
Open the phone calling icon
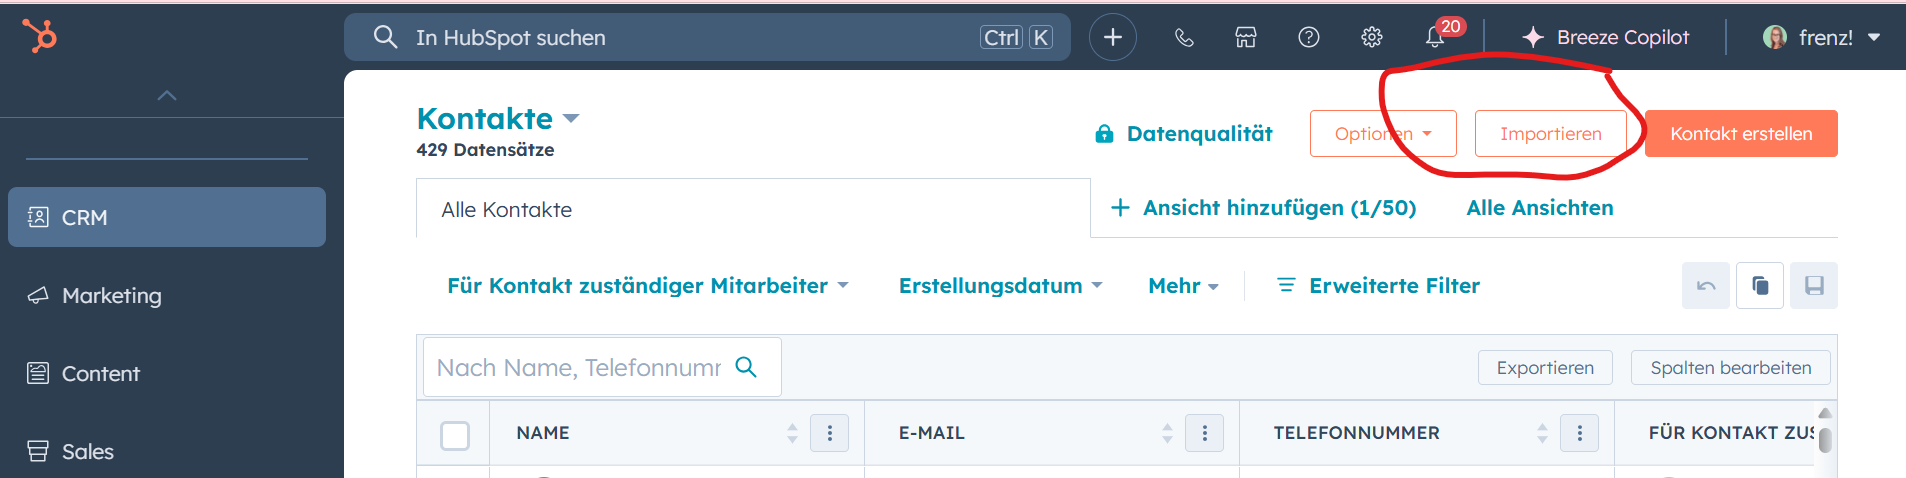coord(1184,37)
